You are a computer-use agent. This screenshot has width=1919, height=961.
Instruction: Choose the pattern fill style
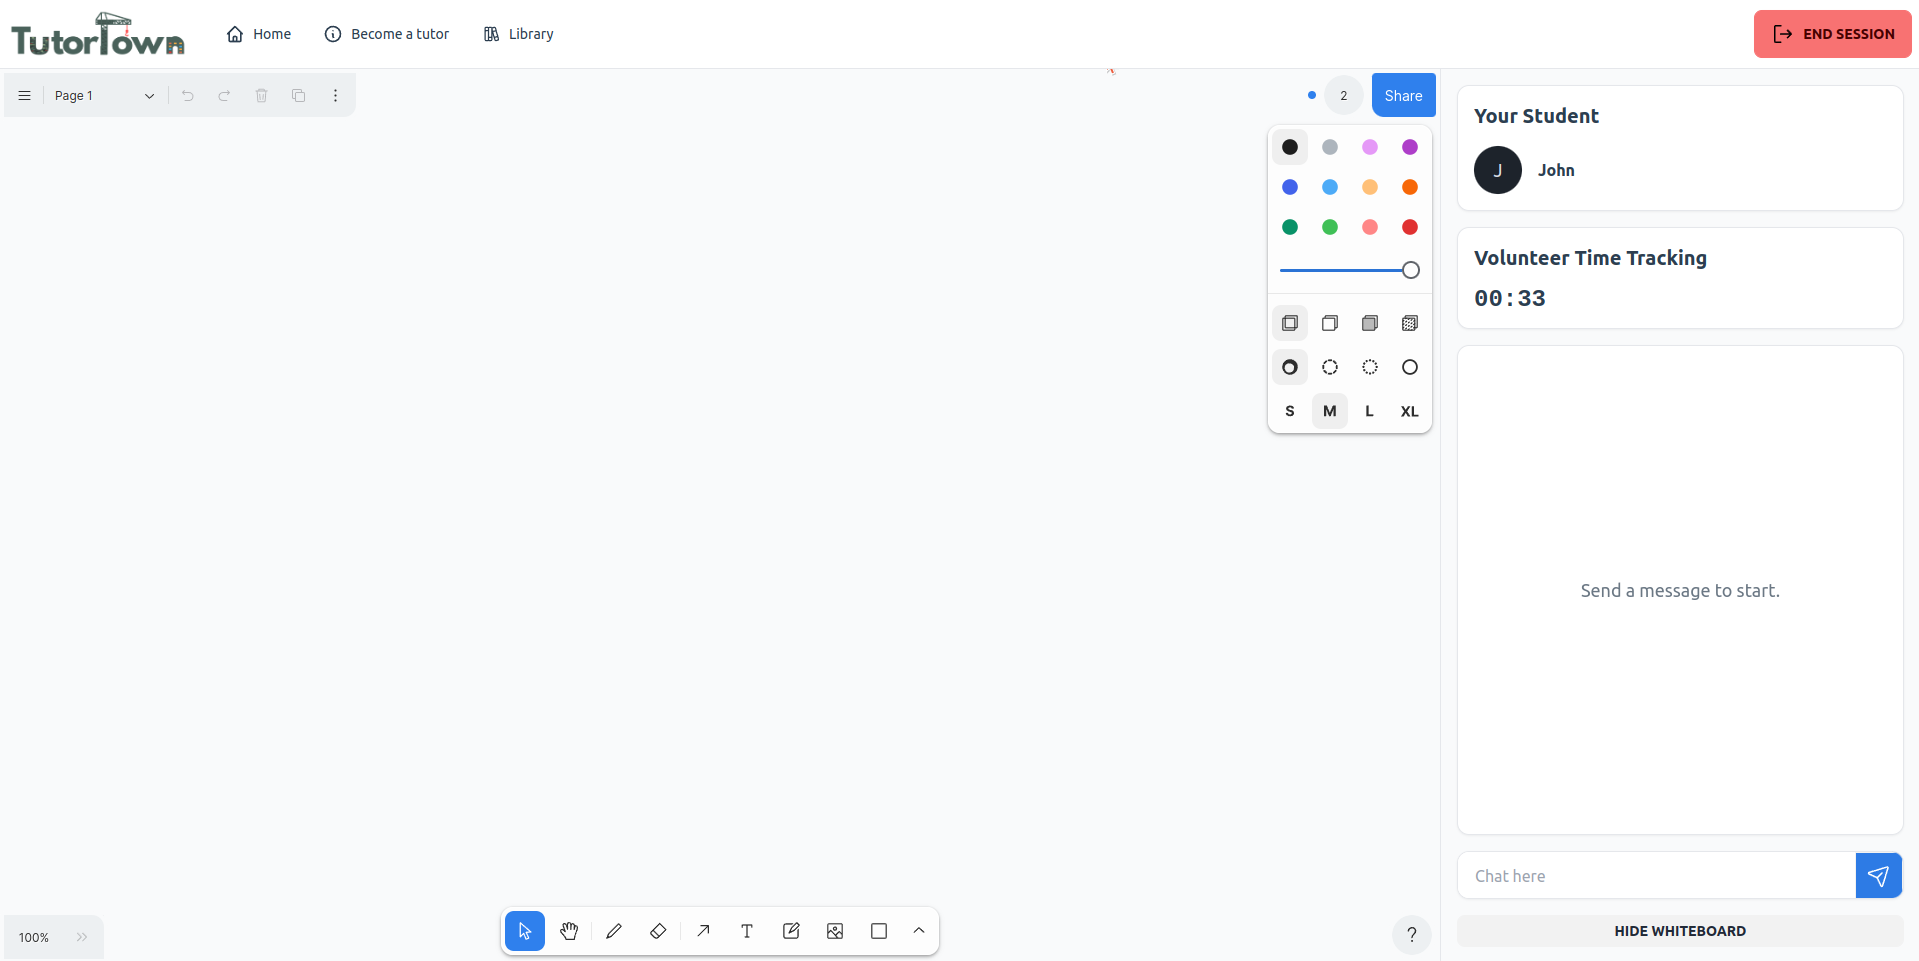coord(1410,323)
